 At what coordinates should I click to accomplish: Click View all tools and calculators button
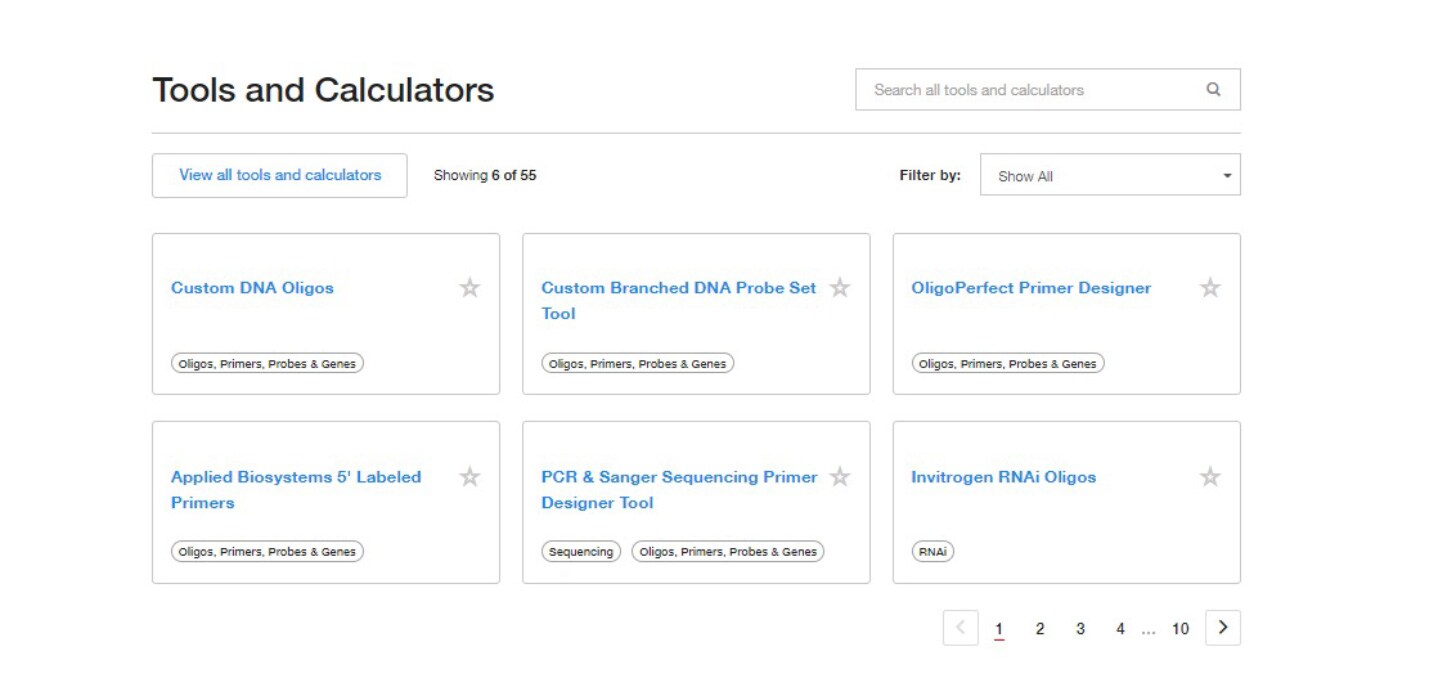point(280,175)
